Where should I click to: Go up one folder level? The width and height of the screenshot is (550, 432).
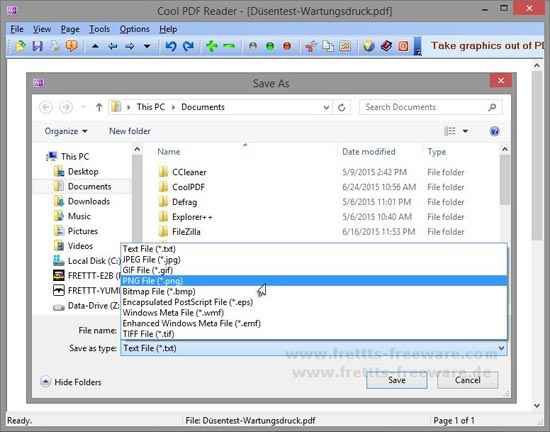click(x=99, y=107)
